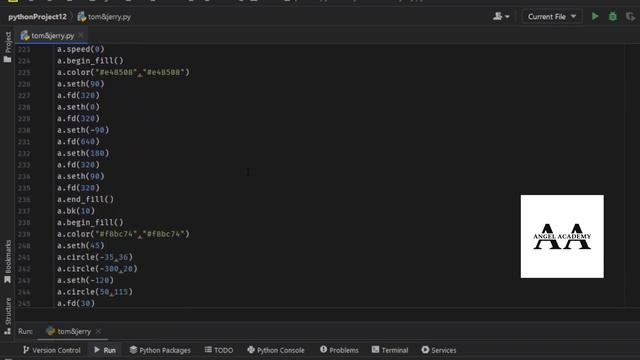The image size is (640, 360).
Task: Click tom&jerry.py breadcrumb in navigation bar
Action: (104, 17)
